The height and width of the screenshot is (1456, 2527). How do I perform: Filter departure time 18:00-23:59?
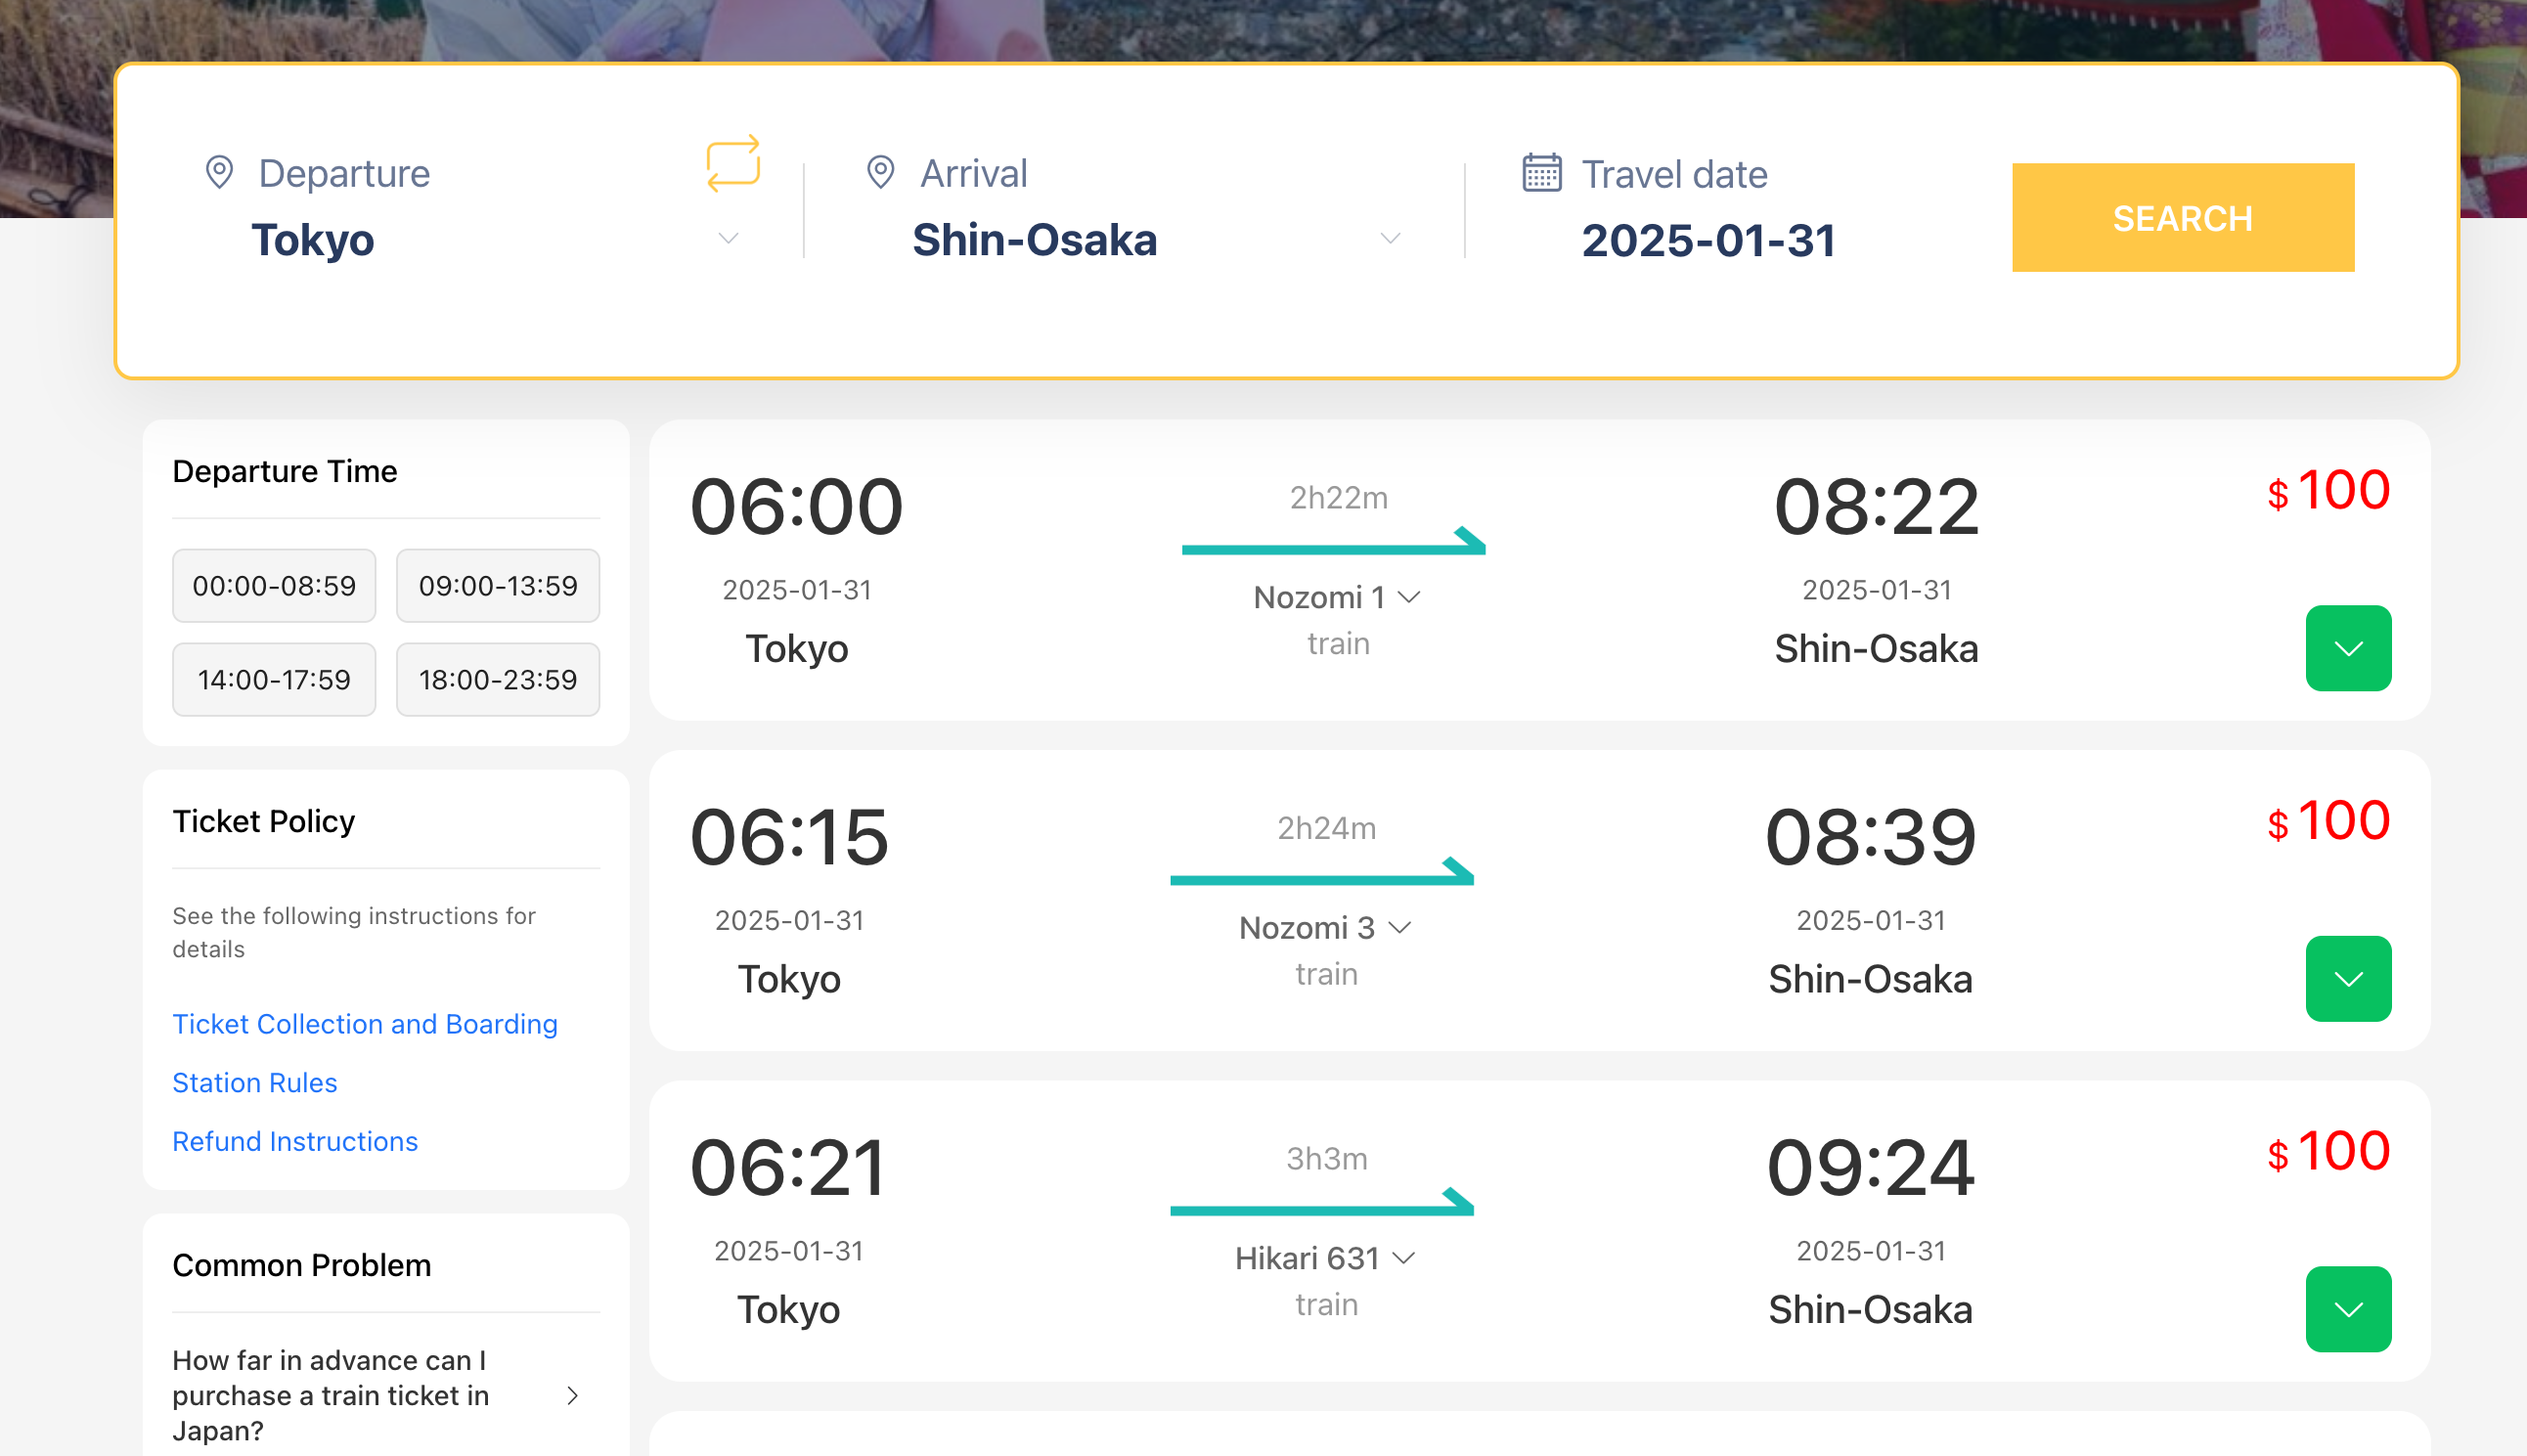pyautogui.click(x=498, y=679)
